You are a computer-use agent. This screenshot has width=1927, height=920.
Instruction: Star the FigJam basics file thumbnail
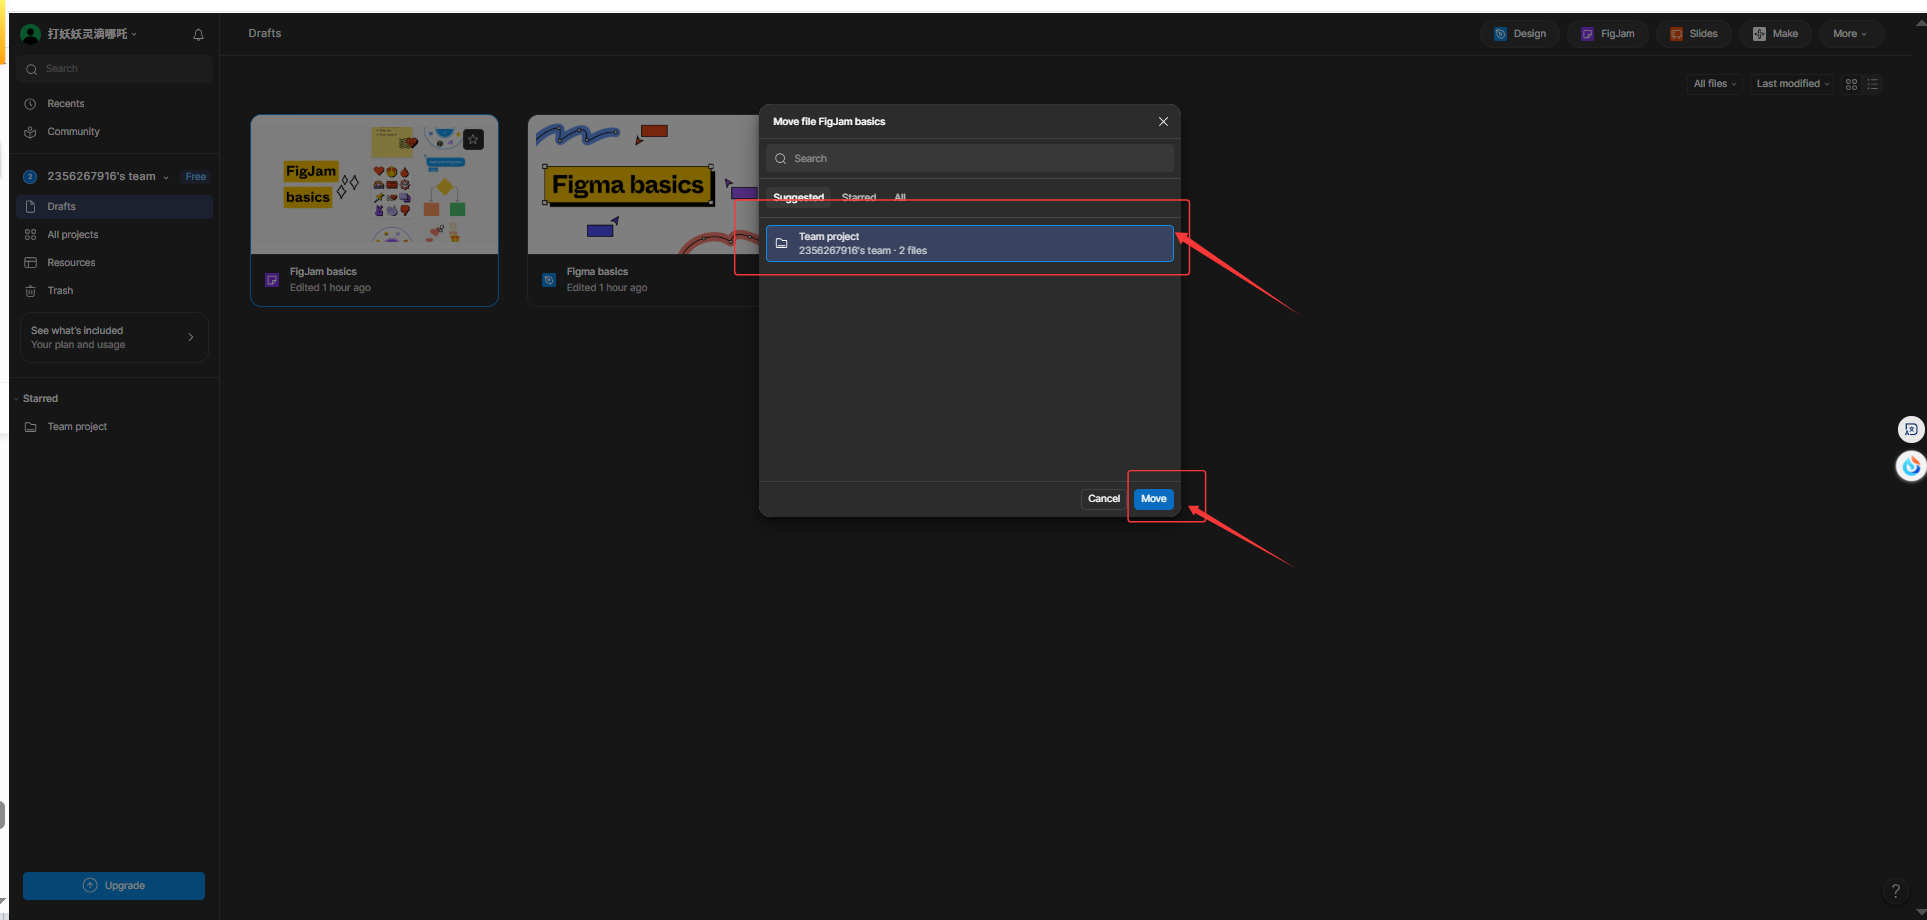(x=474, y=139)
